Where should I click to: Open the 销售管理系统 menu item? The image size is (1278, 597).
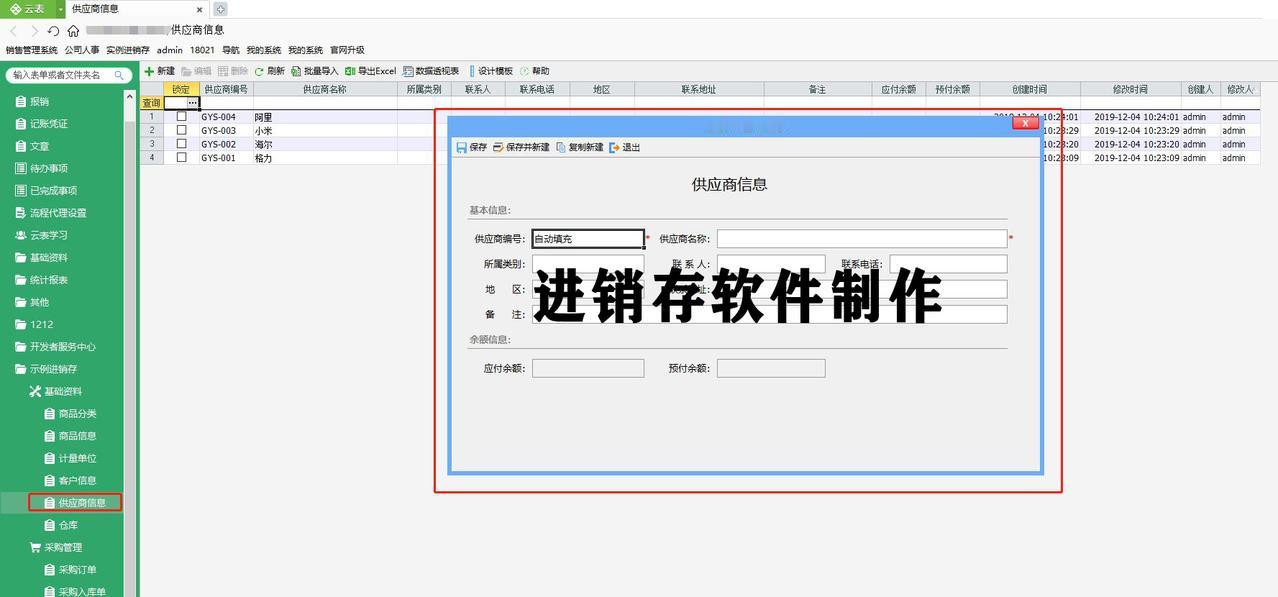(31, 50)
